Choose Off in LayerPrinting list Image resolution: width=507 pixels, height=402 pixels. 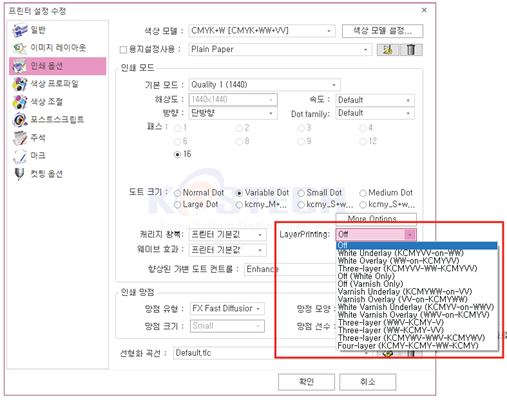417,246
